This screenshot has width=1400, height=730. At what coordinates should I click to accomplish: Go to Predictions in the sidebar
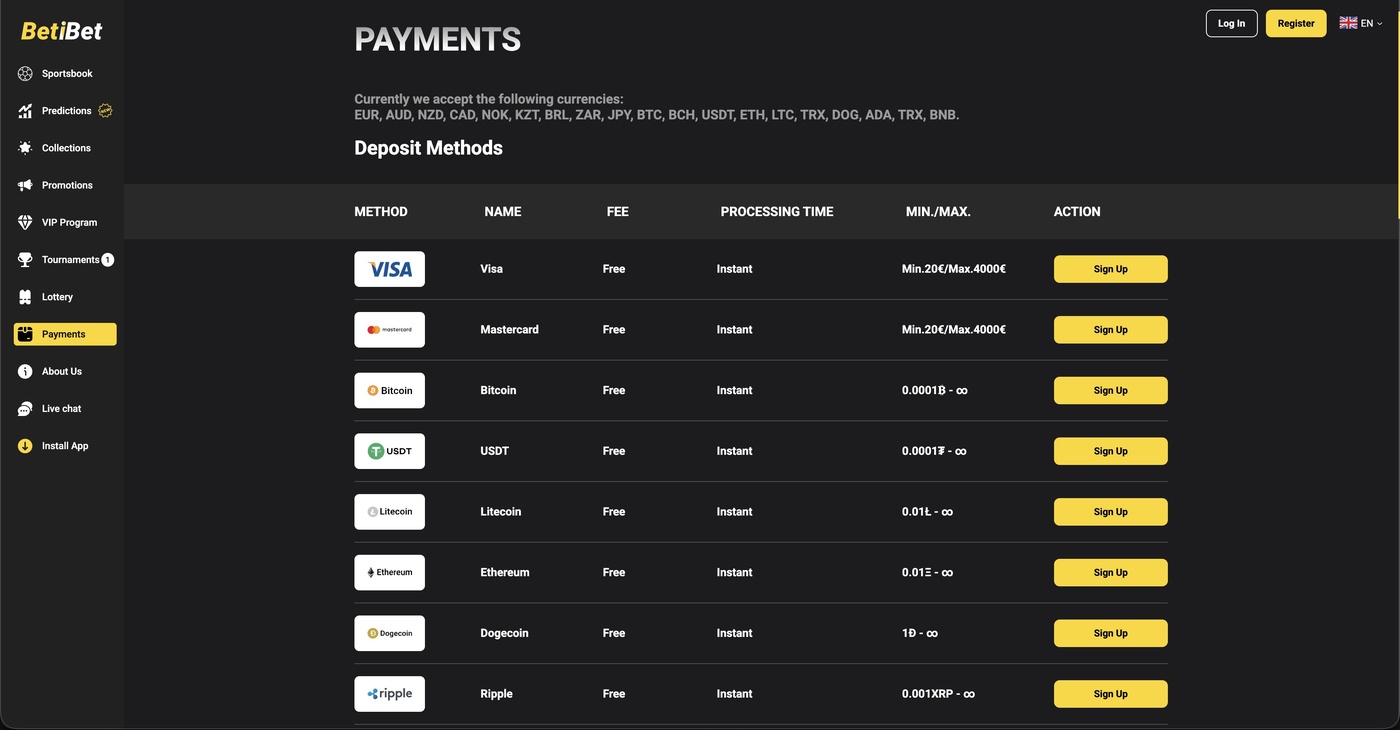65,111
